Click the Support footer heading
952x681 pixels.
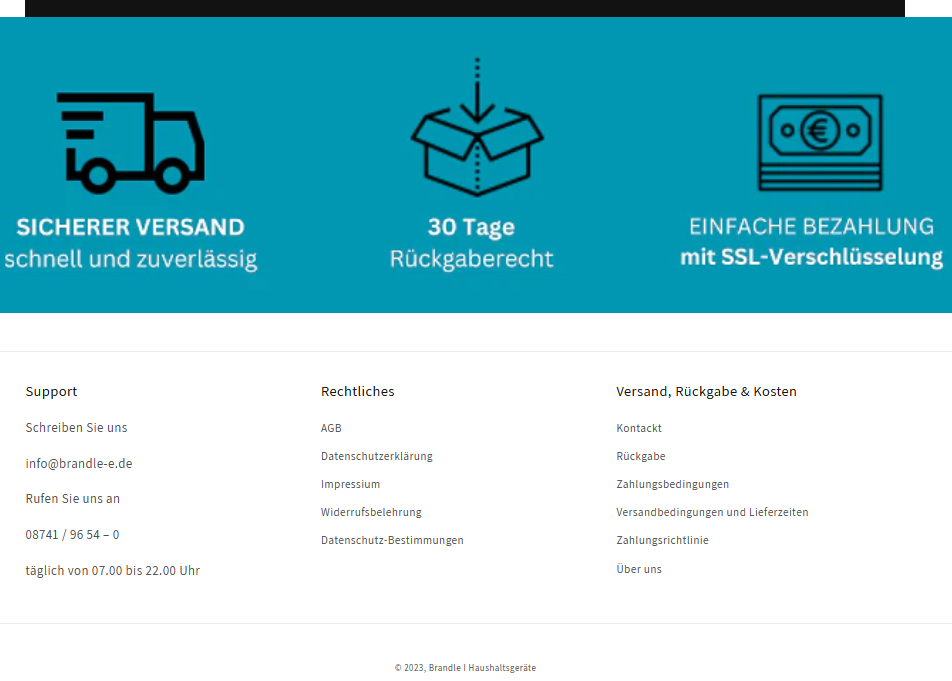[52, 391]
